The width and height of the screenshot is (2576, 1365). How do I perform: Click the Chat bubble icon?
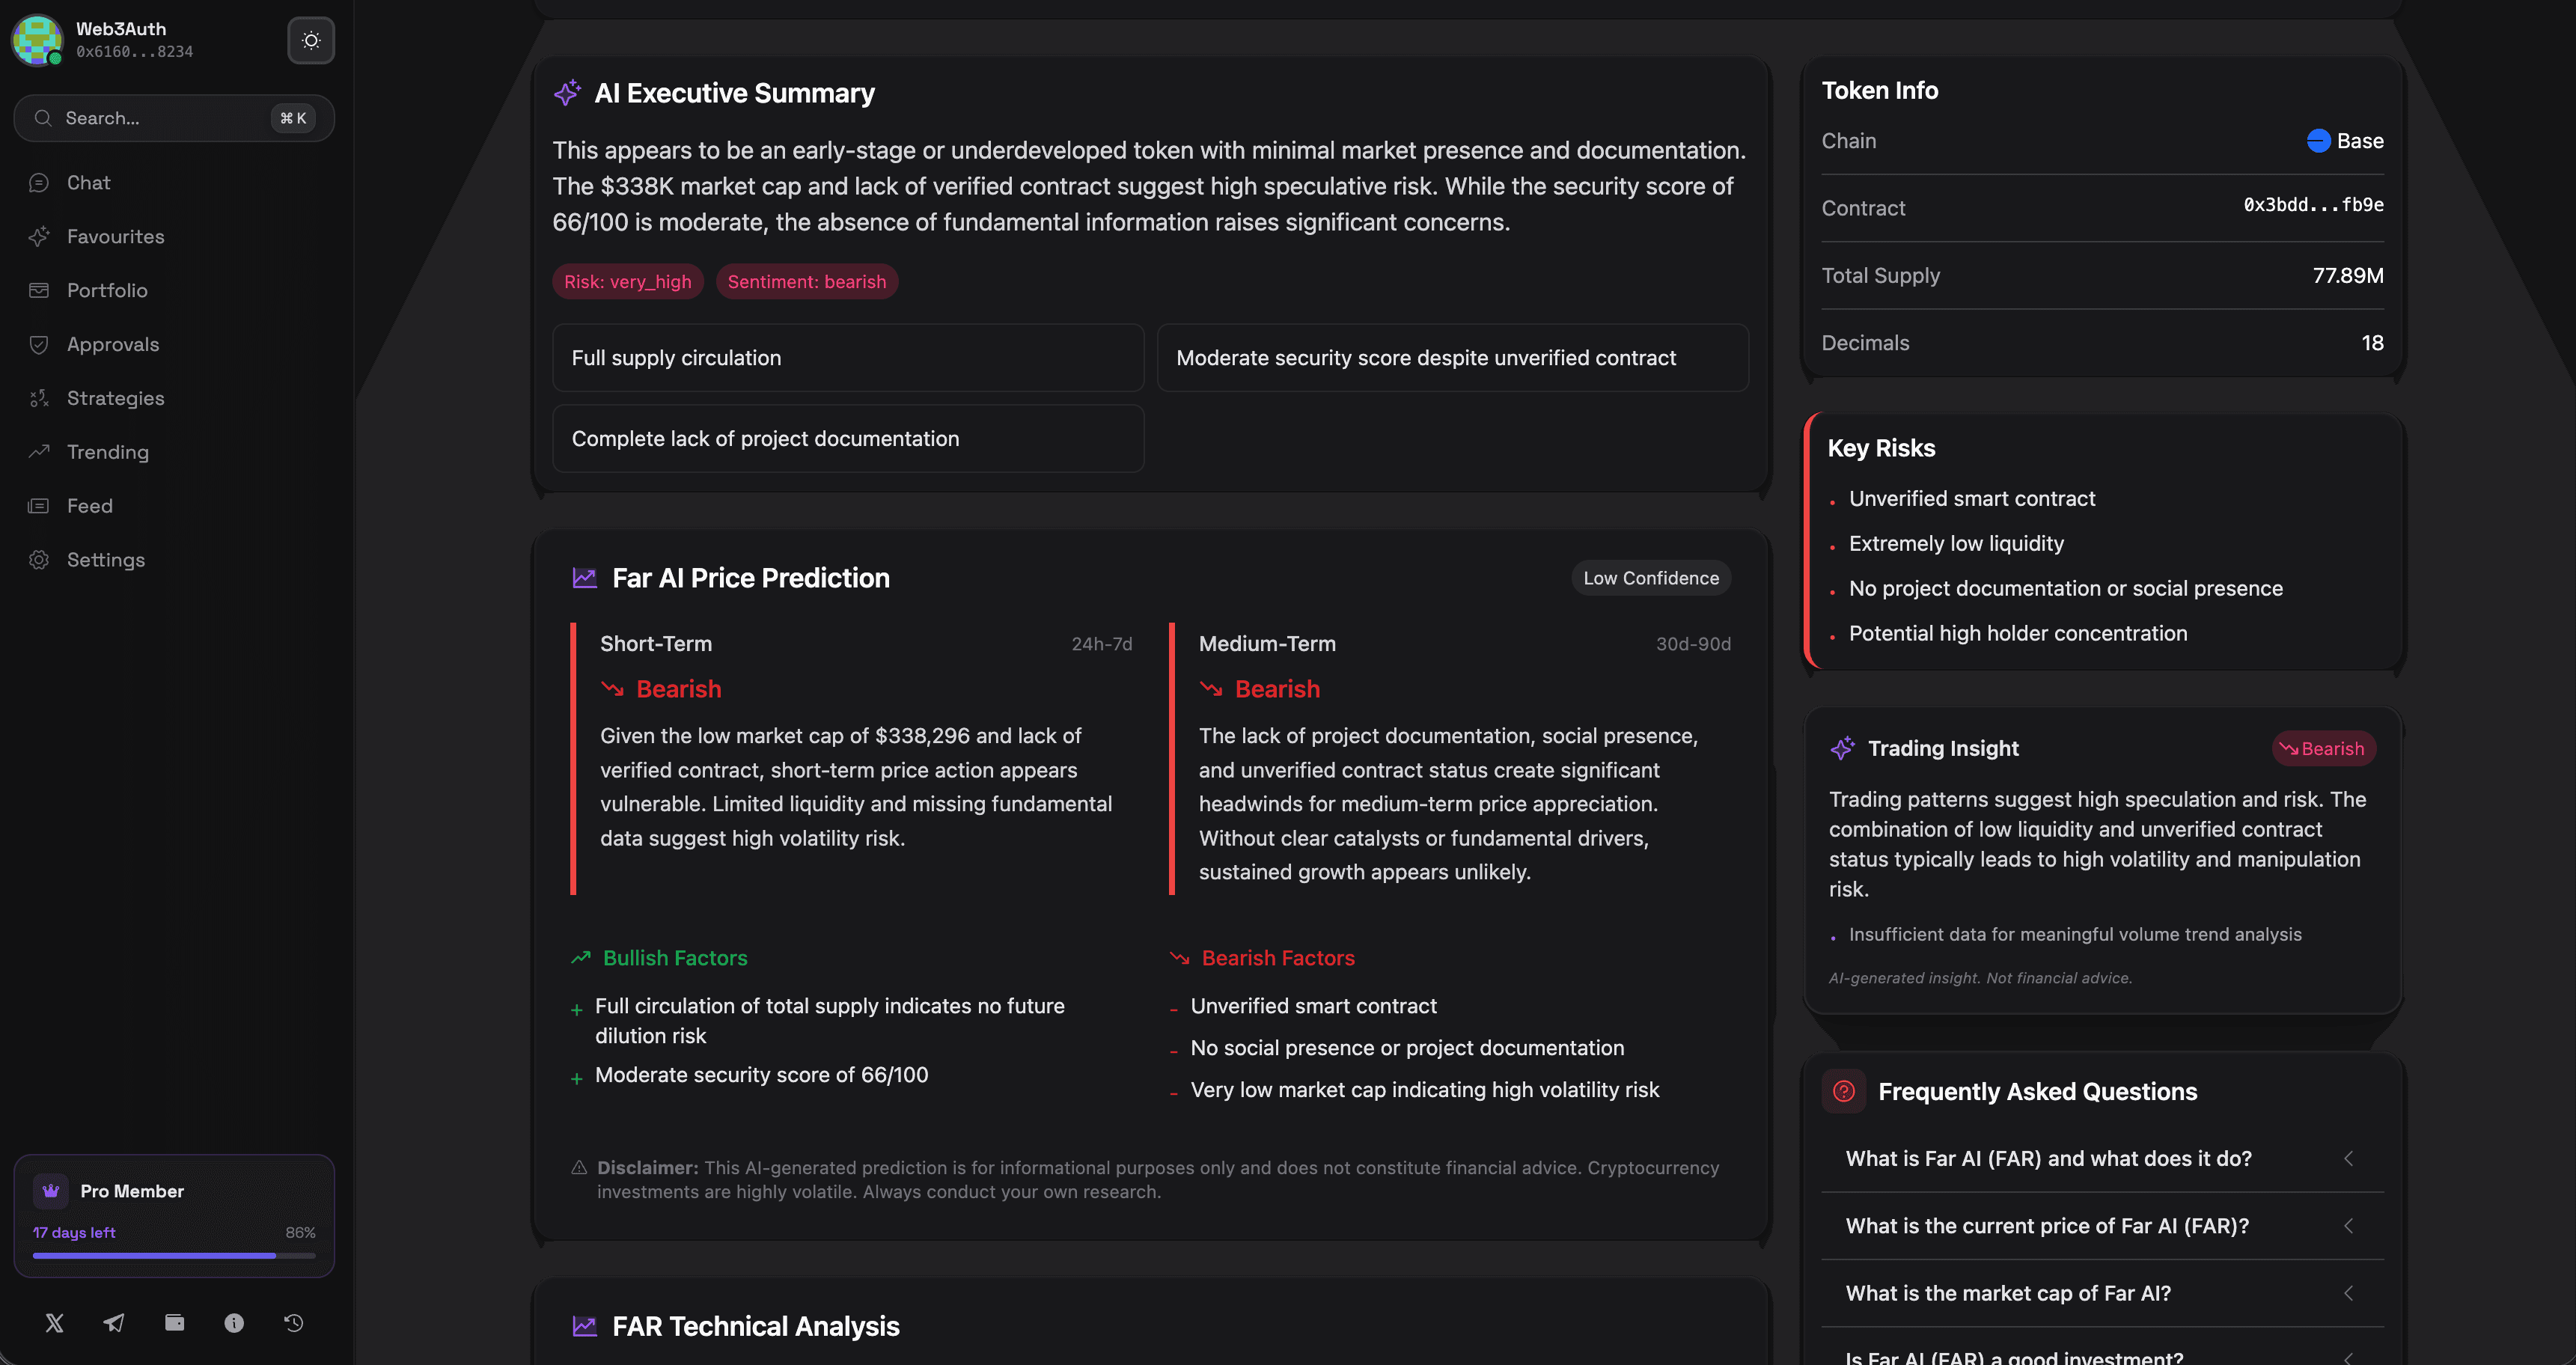click(x=39, y=183)
